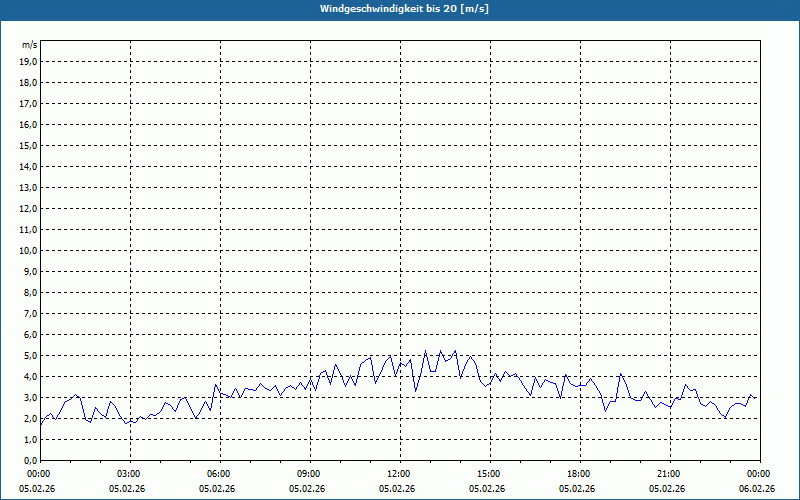Click the 3,0 y-axis label
800x500 pixels.
31,397
